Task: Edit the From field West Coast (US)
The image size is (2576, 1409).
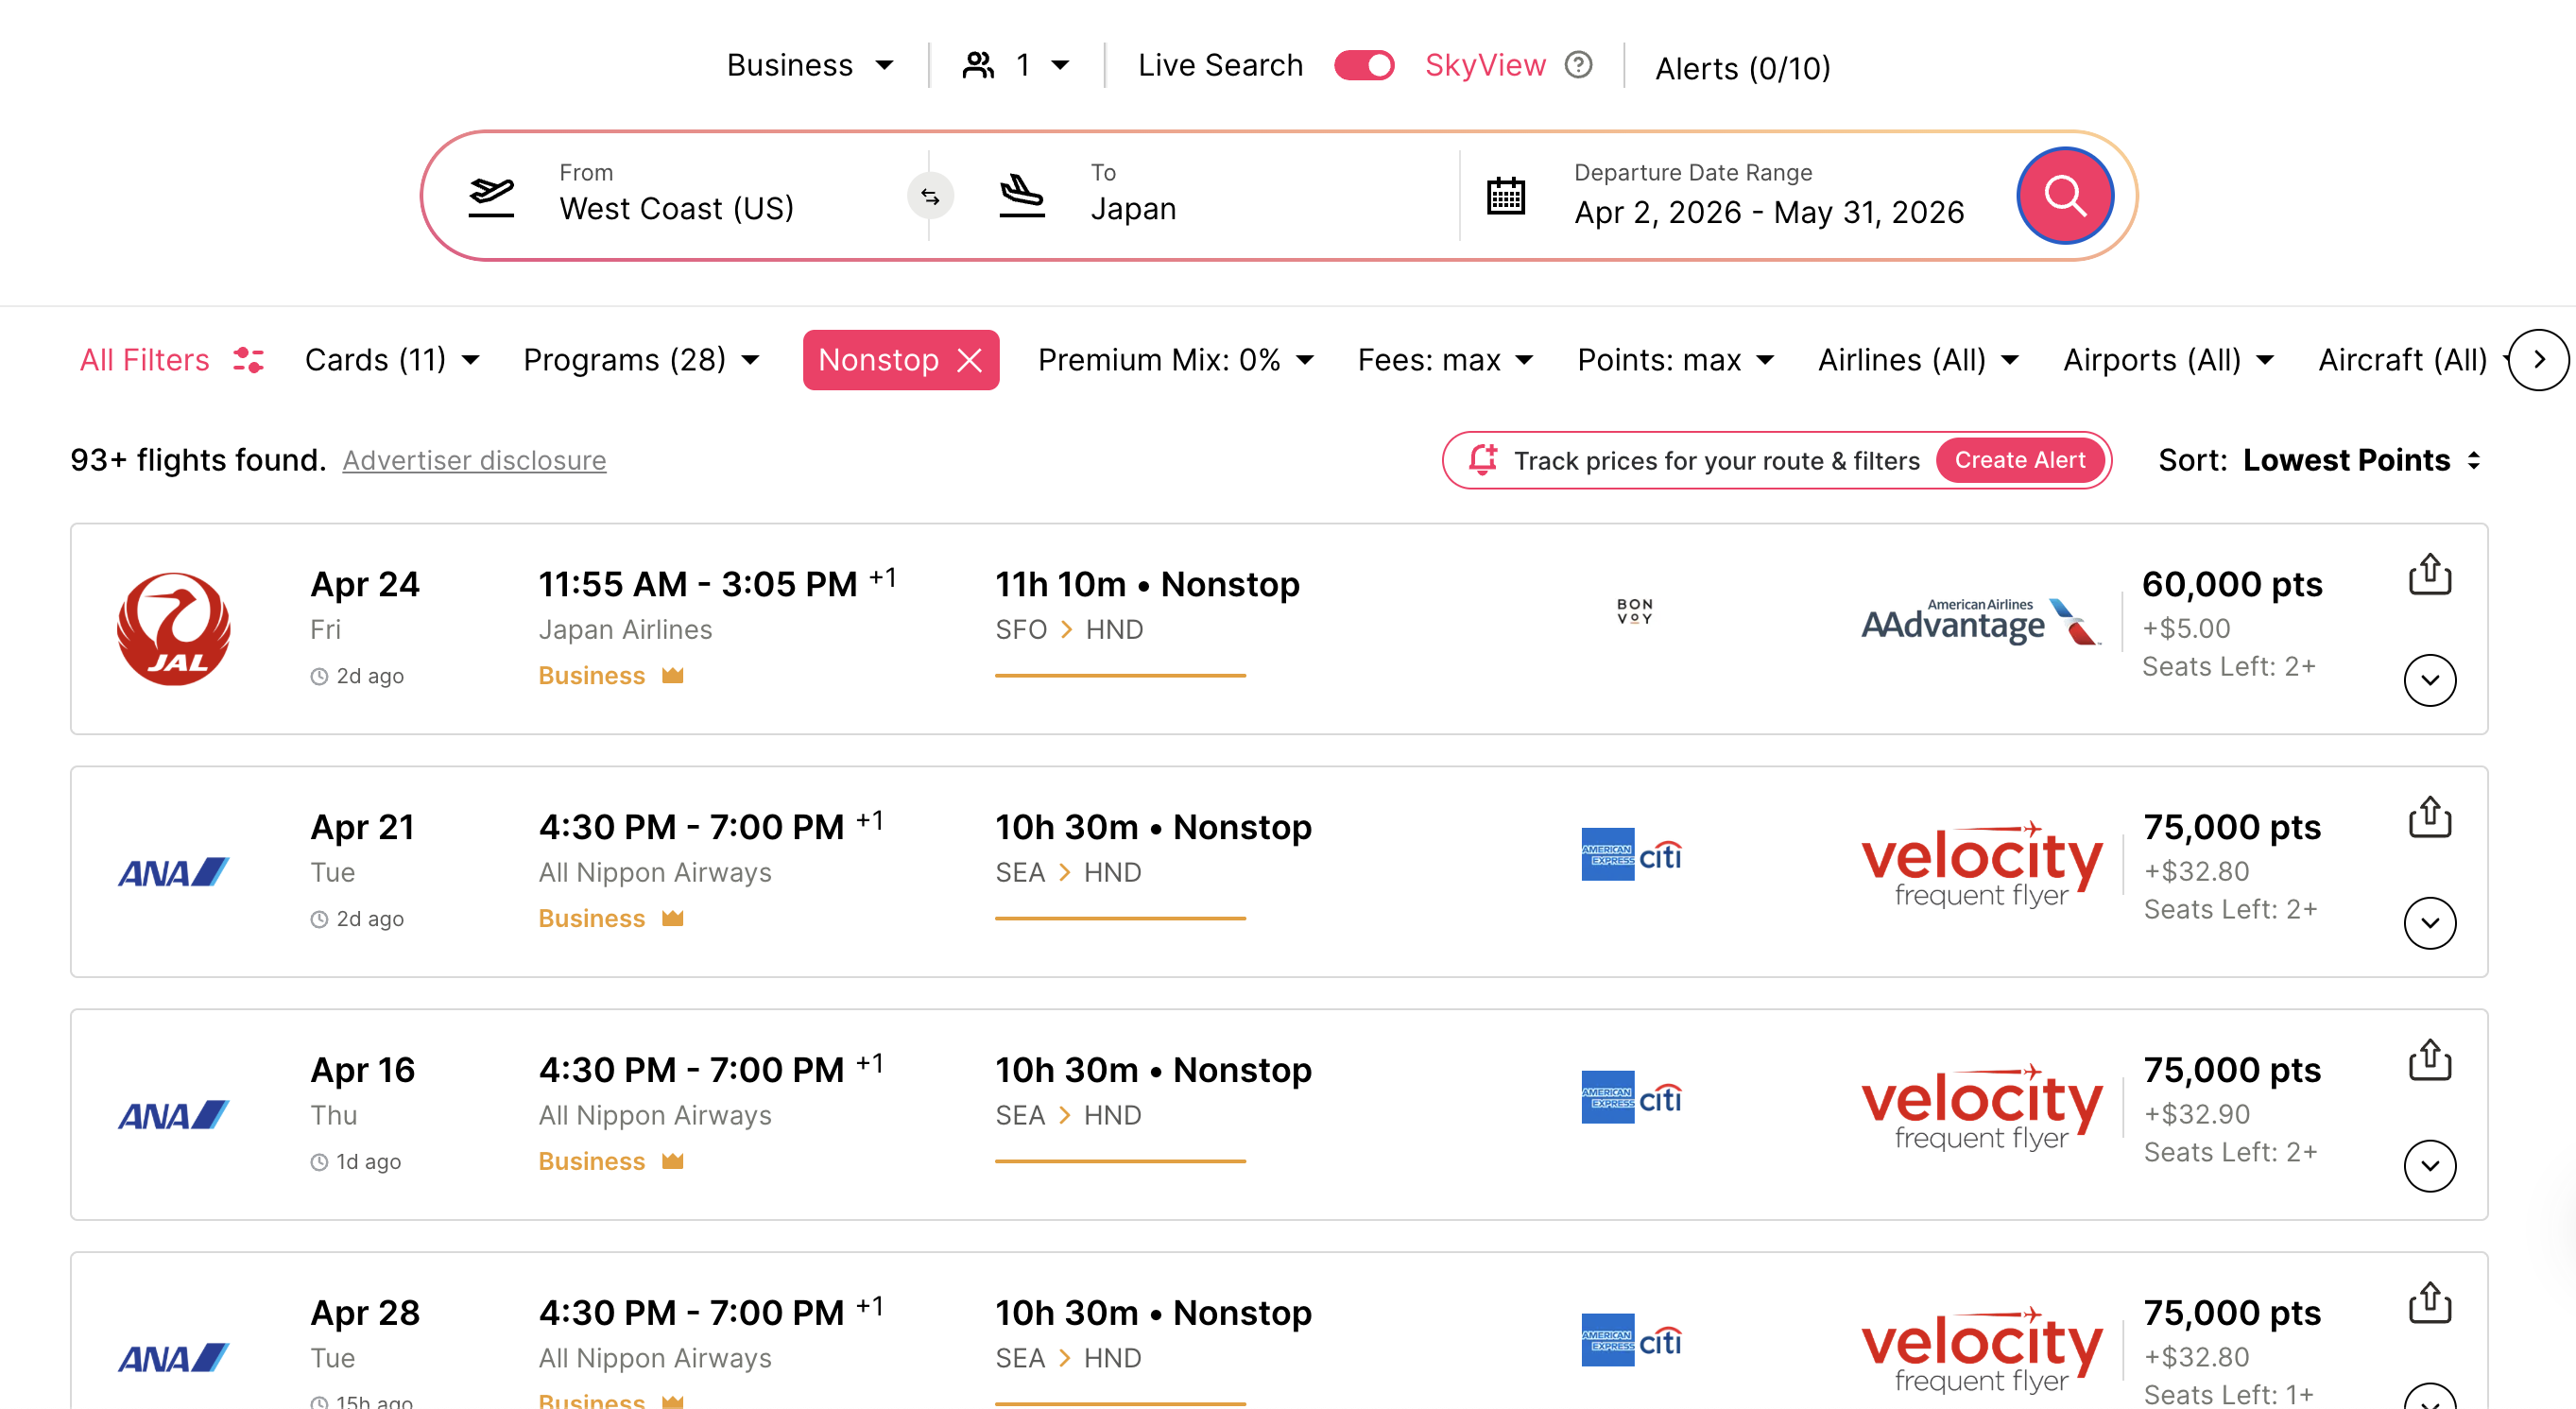Action: (677, 196)
